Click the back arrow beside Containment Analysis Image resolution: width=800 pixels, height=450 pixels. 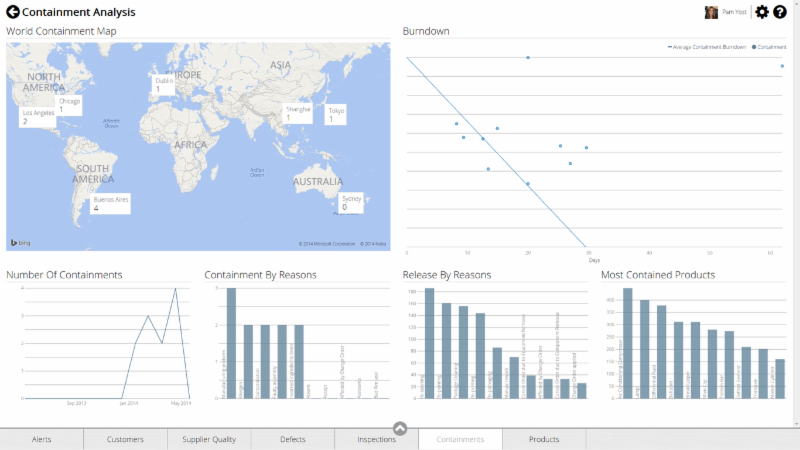[x=13, y=12]
